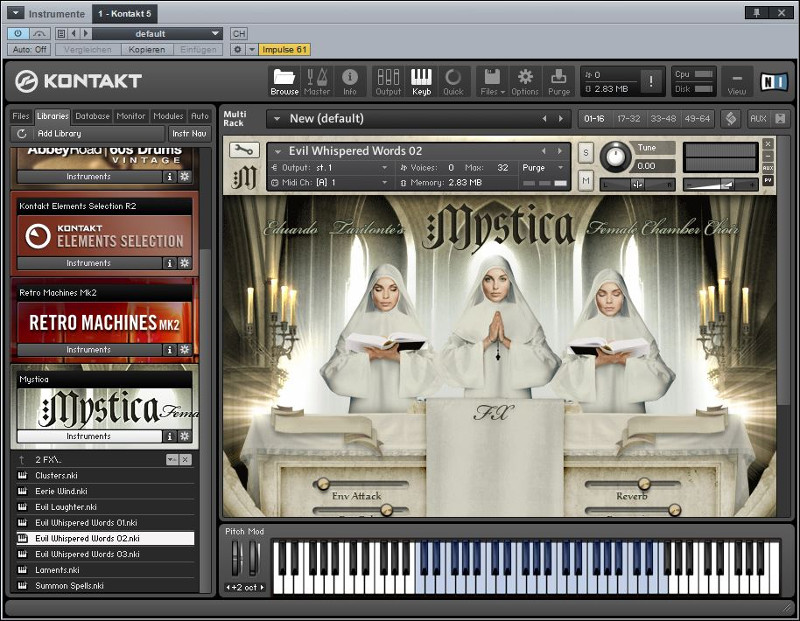Viewport: 800px width, 621px height.
Task: Pin the Instrumente plugin window
Action: (x=757, y=13)
